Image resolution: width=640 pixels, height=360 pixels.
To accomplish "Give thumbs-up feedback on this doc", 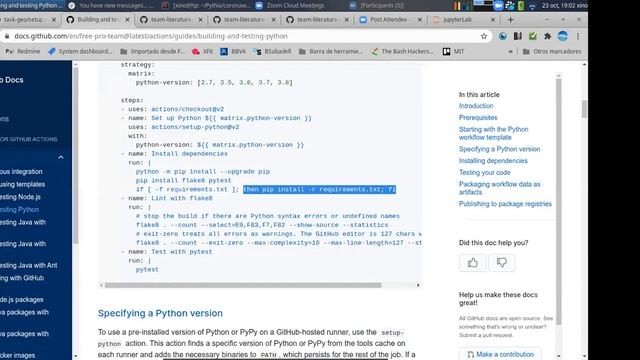I will 473,263.
